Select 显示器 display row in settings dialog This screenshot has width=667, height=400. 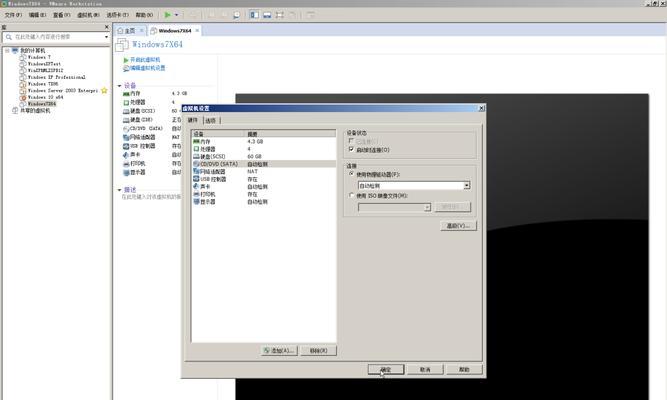click(263, 202)
